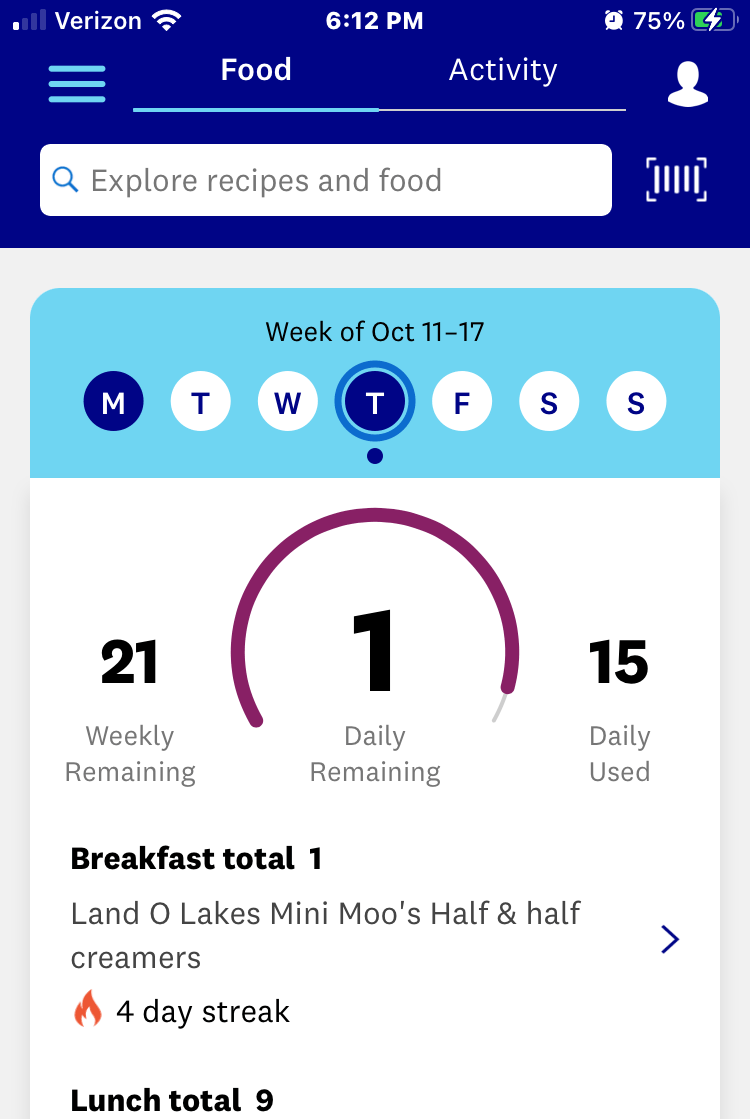Select Wednesday in the week row

pos(288,403)
